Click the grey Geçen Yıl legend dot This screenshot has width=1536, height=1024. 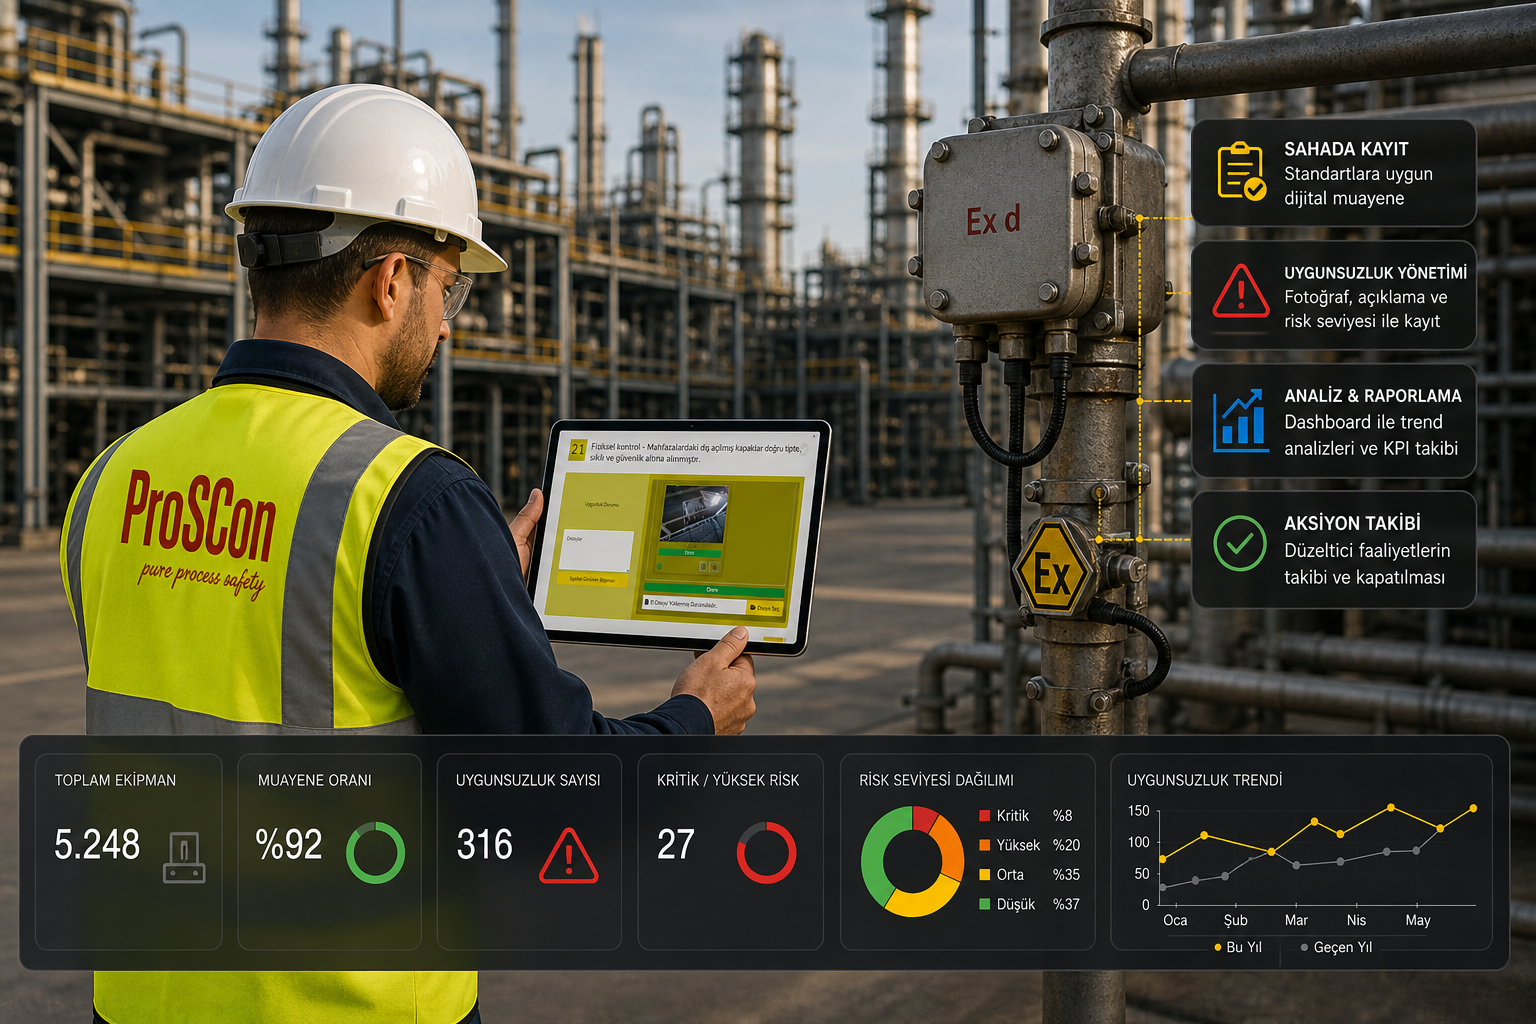[x=1304, y=947]
